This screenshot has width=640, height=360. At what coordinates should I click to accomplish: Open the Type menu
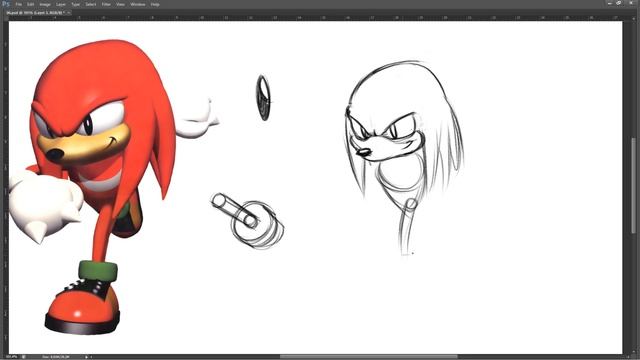pyautogui.click(x=76, y=4)
